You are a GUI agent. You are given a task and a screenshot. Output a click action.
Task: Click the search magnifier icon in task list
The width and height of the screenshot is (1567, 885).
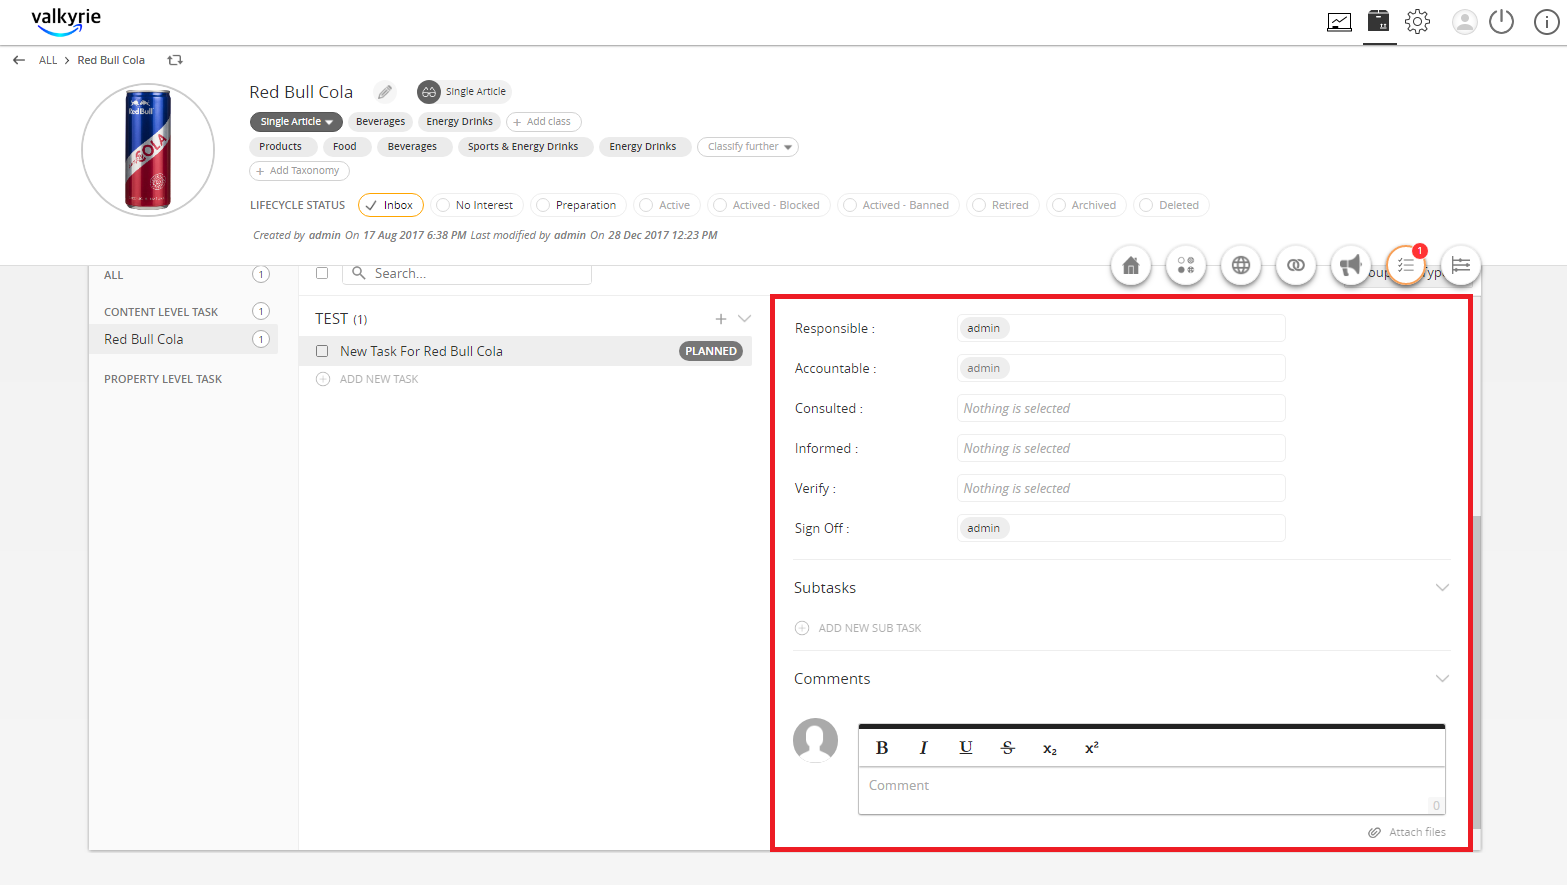click(x=359, y=273)
